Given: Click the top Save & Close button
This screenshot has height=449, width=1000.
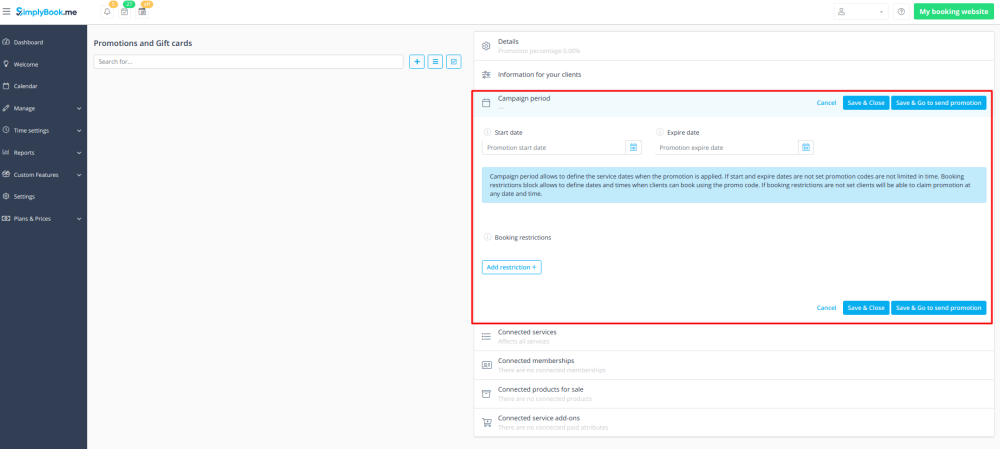Looking at the screenshot, I should pyautogui.click(x=865, y=103).
